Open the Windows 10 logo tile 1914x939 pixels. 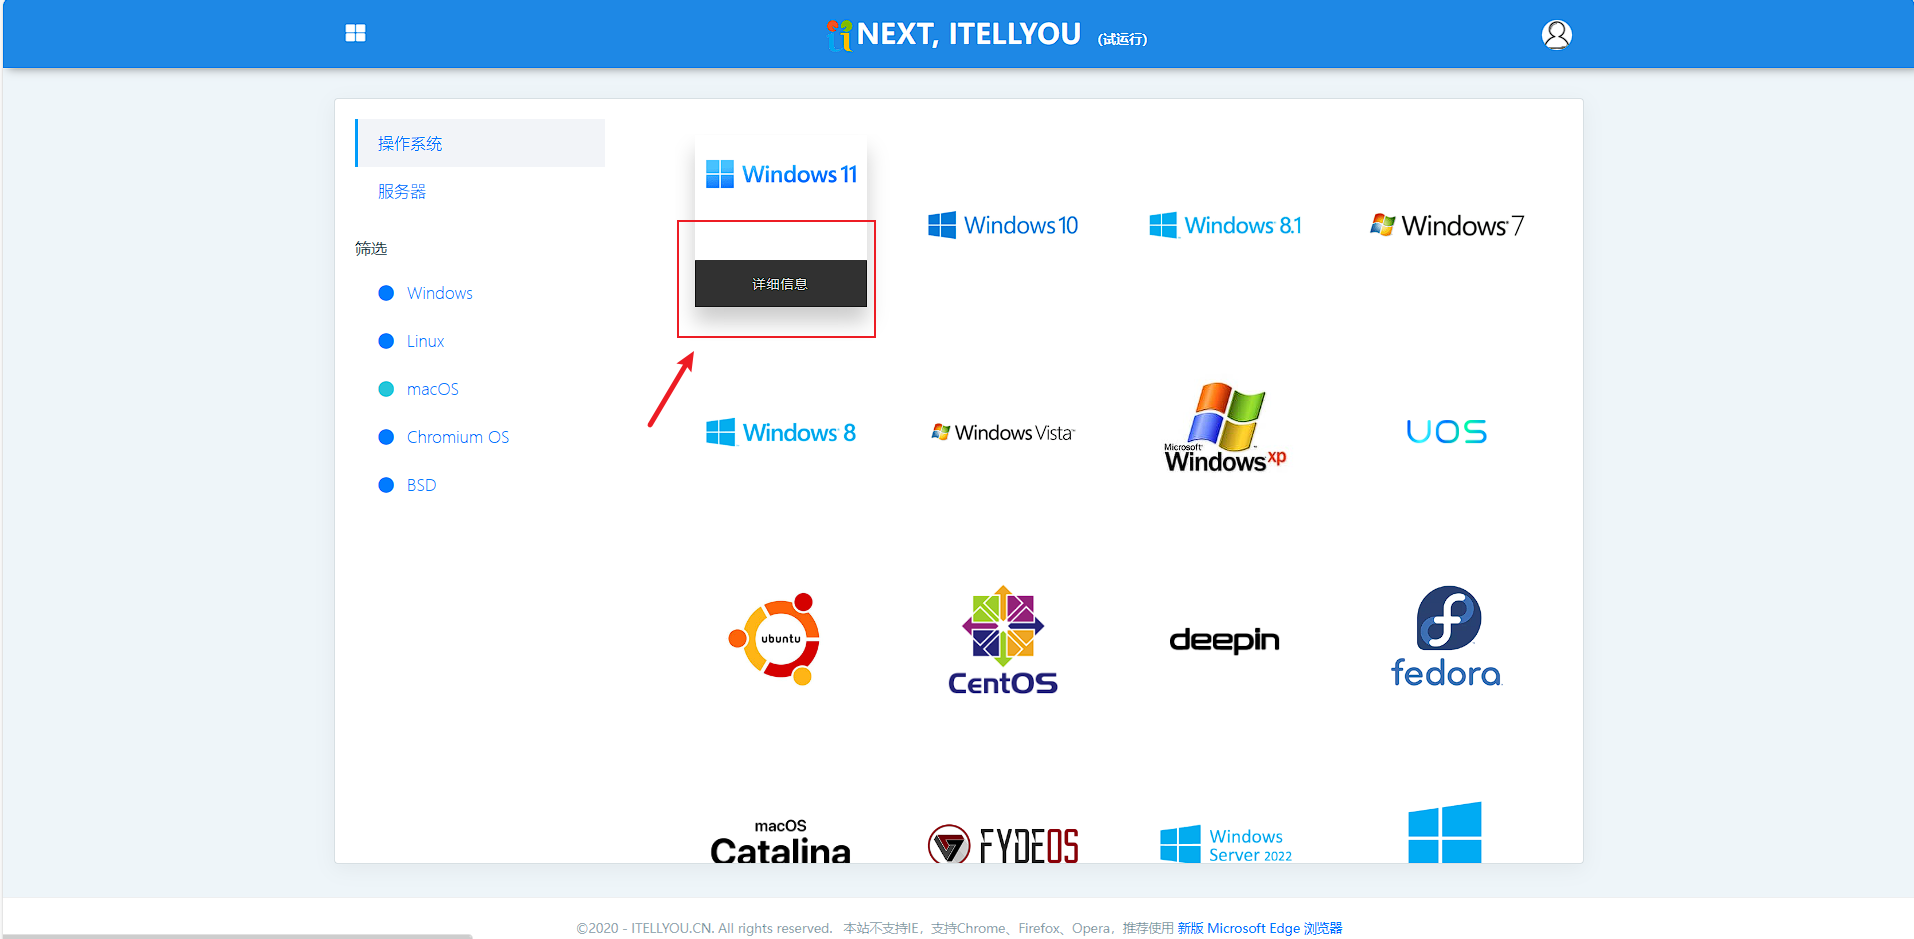(1003, 225)
